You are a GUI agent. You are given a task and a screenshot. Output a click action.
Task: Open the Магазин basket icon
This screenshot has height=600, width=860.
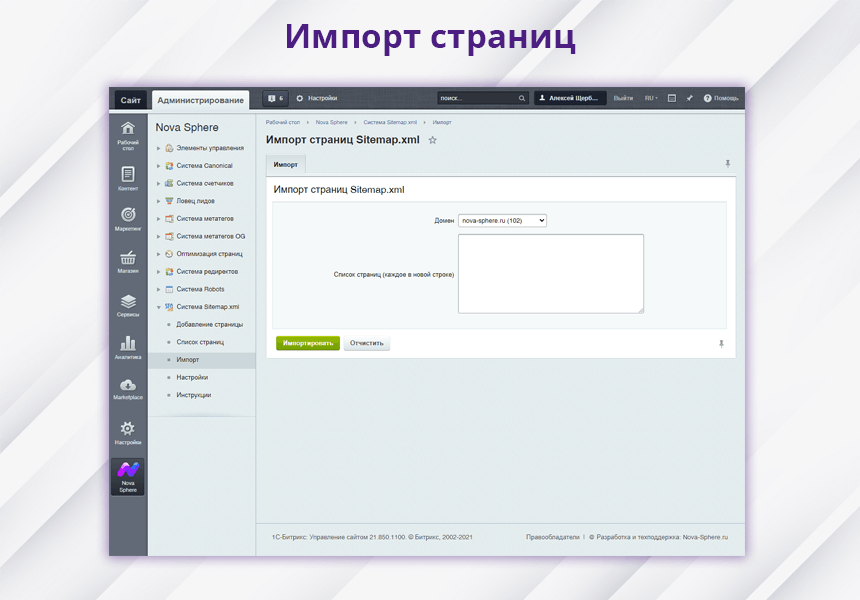tap(128, 261)
